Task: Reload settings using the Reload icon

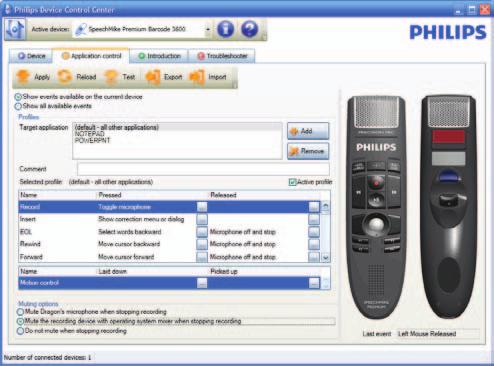Action: click(65, 77)
